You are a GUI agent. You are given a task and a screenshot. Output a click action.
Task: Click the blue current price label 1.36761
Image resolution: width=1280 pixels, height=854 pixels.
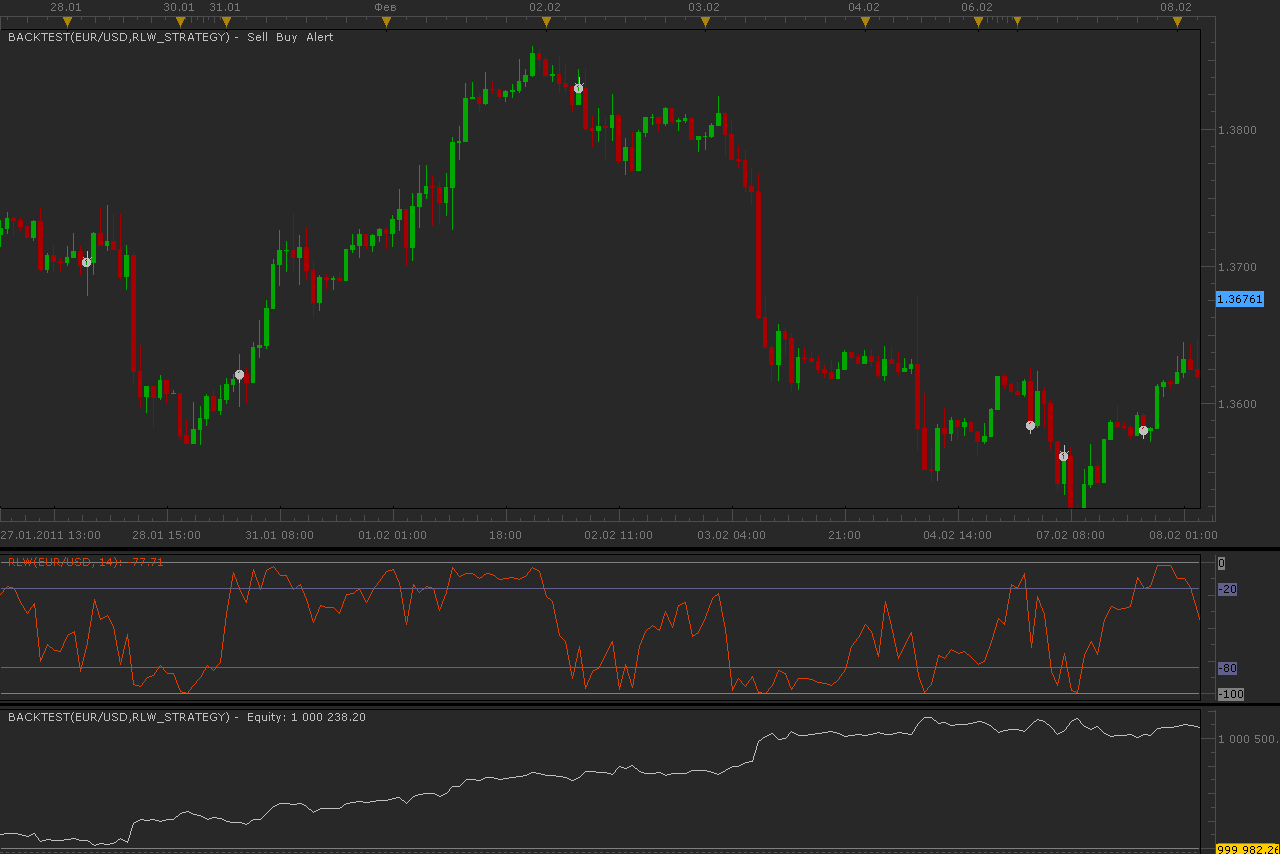pos(1240,299)
